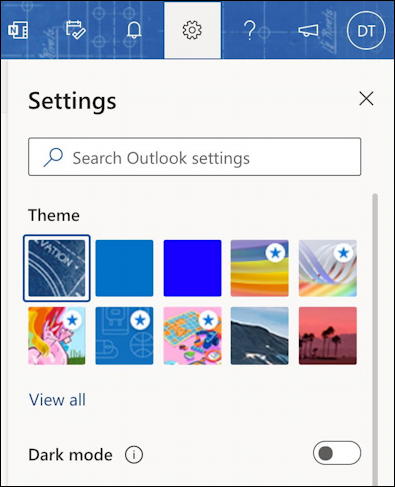Toggle the Dark mode switch

[337, 453]
